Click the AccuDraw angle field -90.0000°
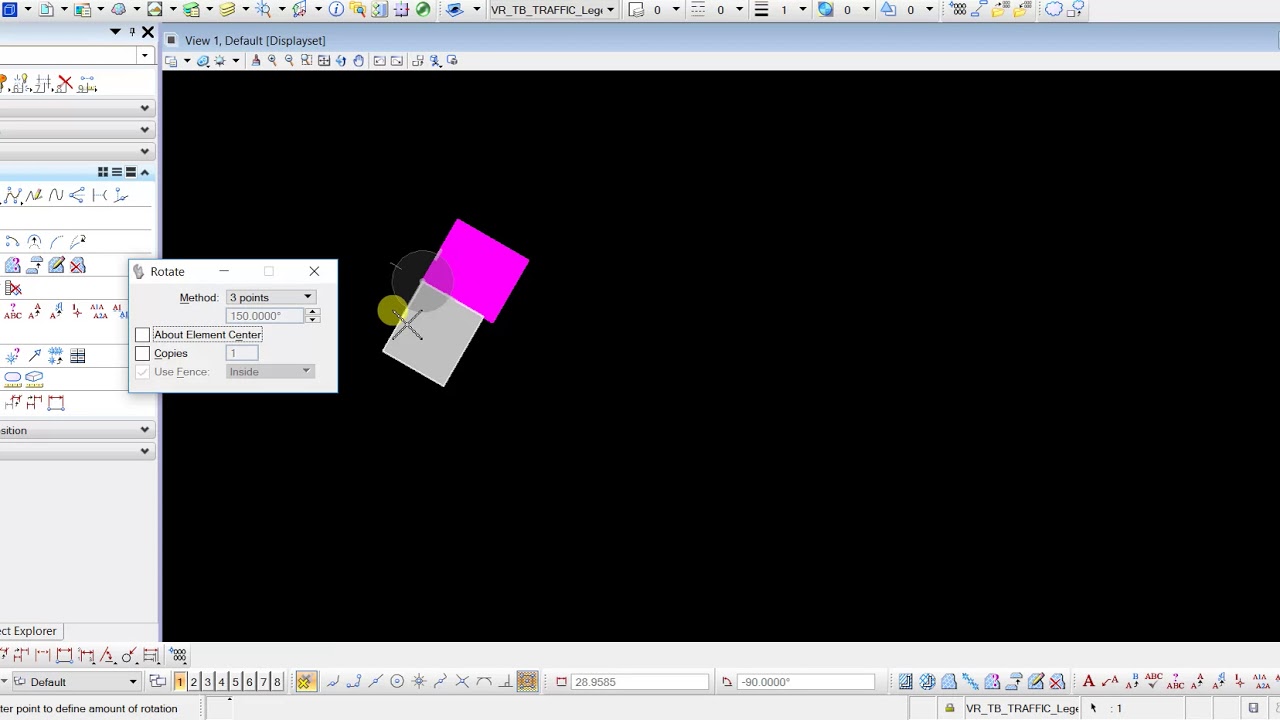The height and width of the screenshot is (720, 1280). (x=805, y=682)
